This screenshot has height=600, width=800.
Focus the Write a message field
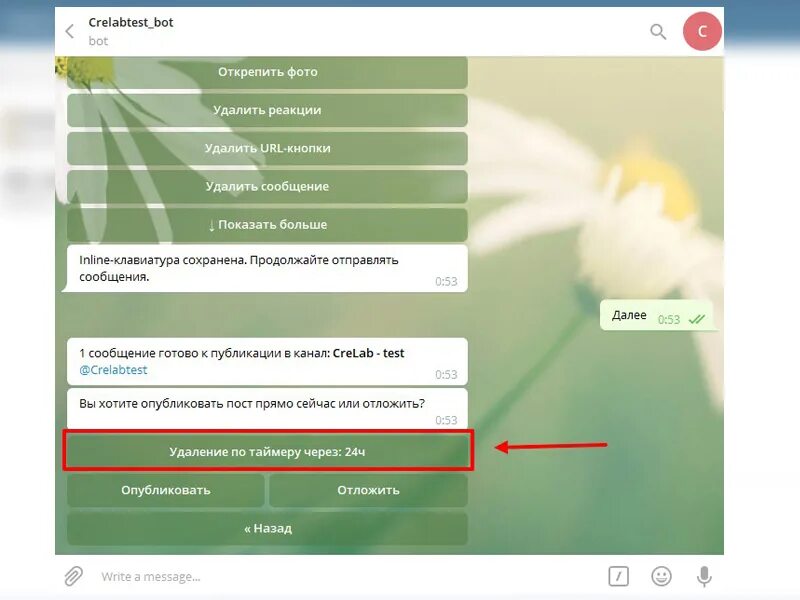347,577
